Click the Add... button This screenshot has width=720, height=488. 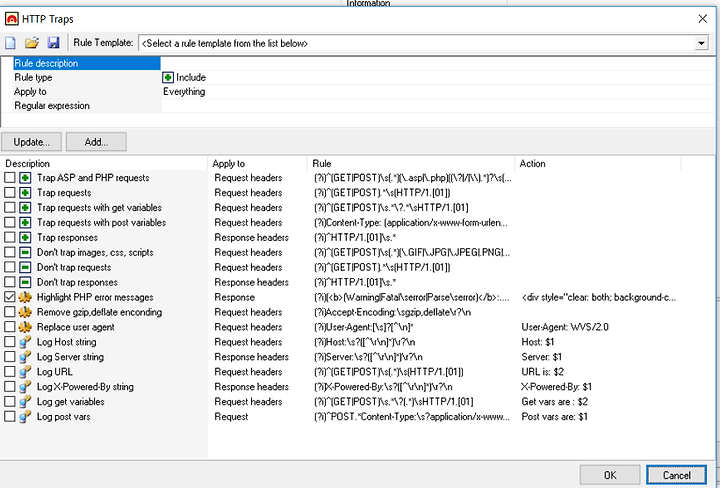click(x=96, y=142)
